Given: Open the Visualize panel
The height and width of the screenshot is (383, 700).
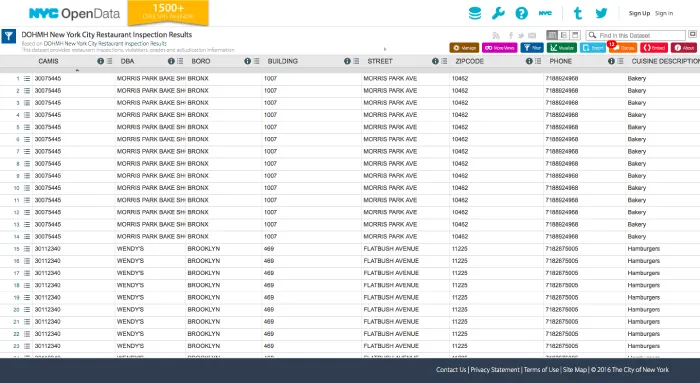Looking at the screenshot, I should click(x=562, y=48).
